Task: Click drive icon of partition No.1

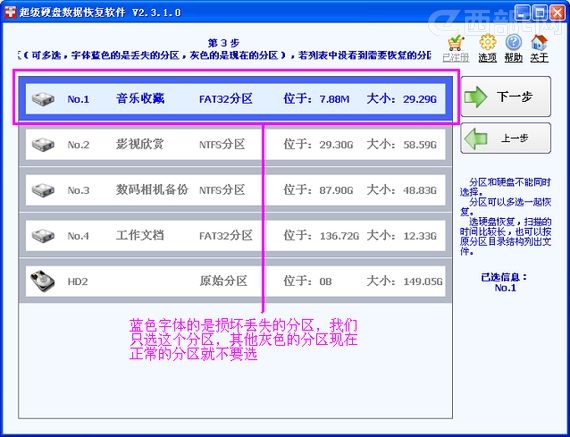Action: point(43,99)
